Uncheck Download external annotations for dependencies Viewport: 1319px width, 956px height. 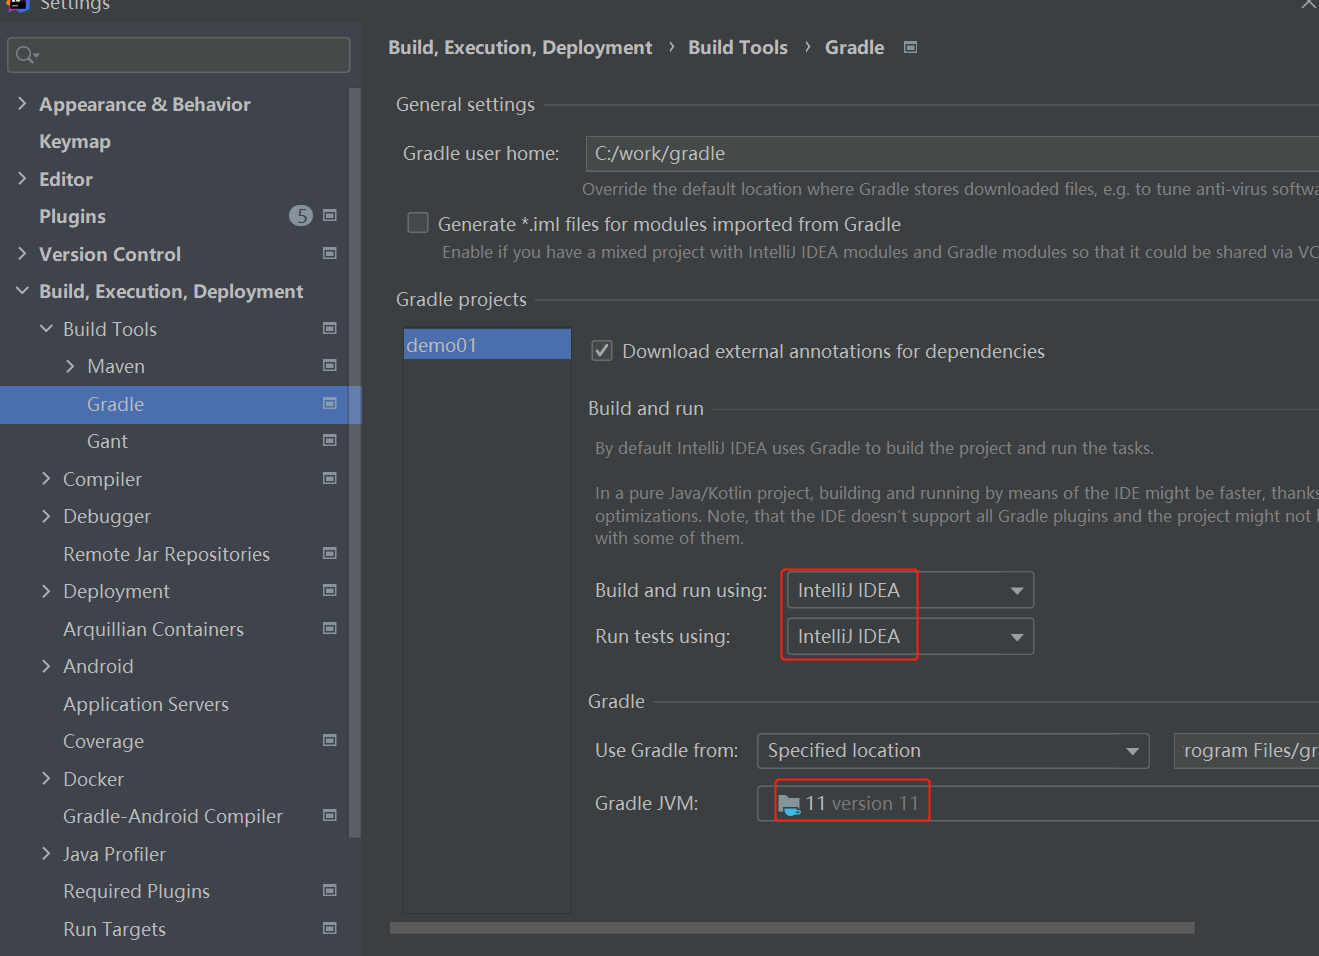pyautogui.click(x=602, y=351)
